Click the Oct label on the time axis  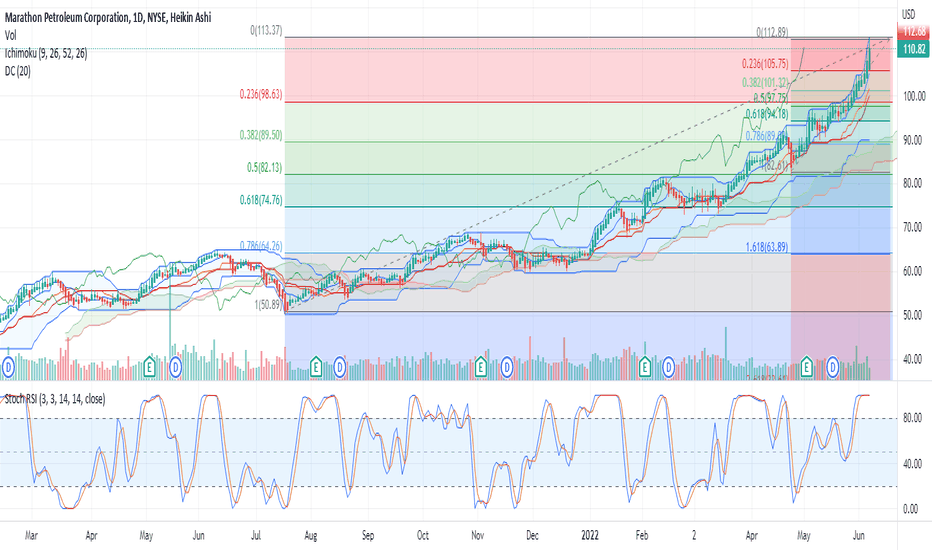(x=423, y=536)
